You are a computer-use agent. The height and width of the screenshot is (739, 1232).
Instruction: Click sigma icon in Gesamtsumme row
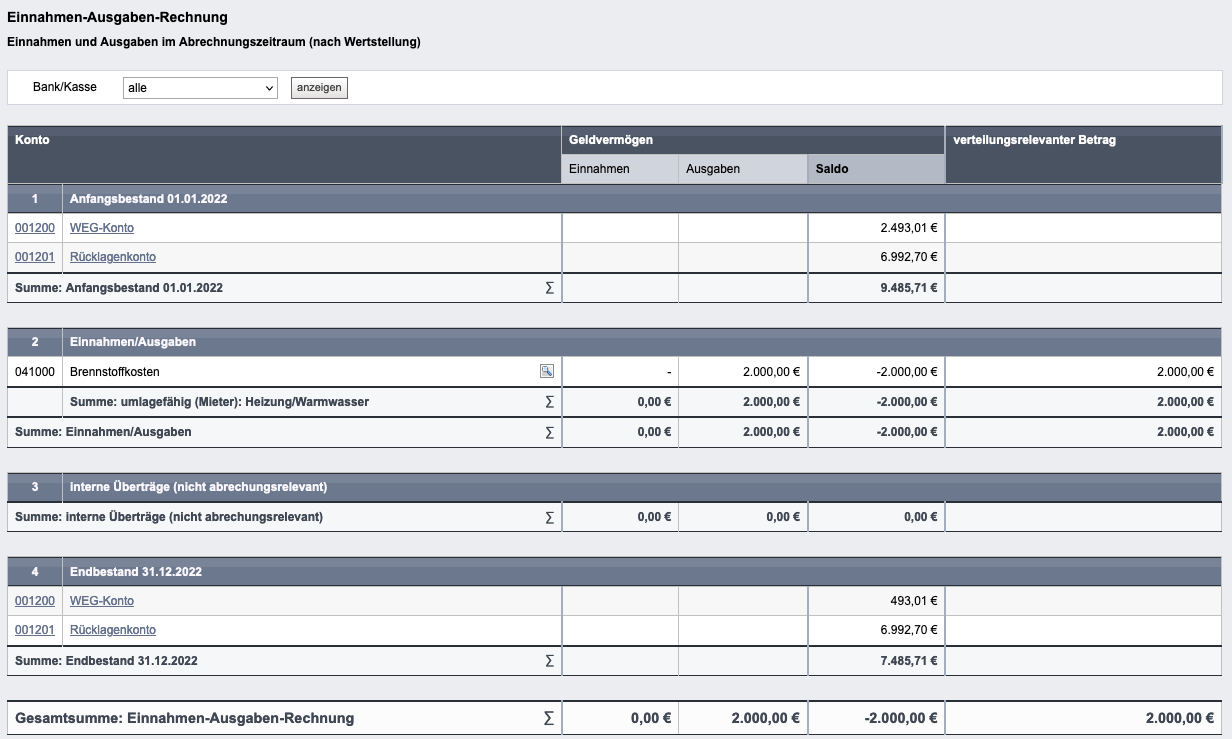point(548,718)
